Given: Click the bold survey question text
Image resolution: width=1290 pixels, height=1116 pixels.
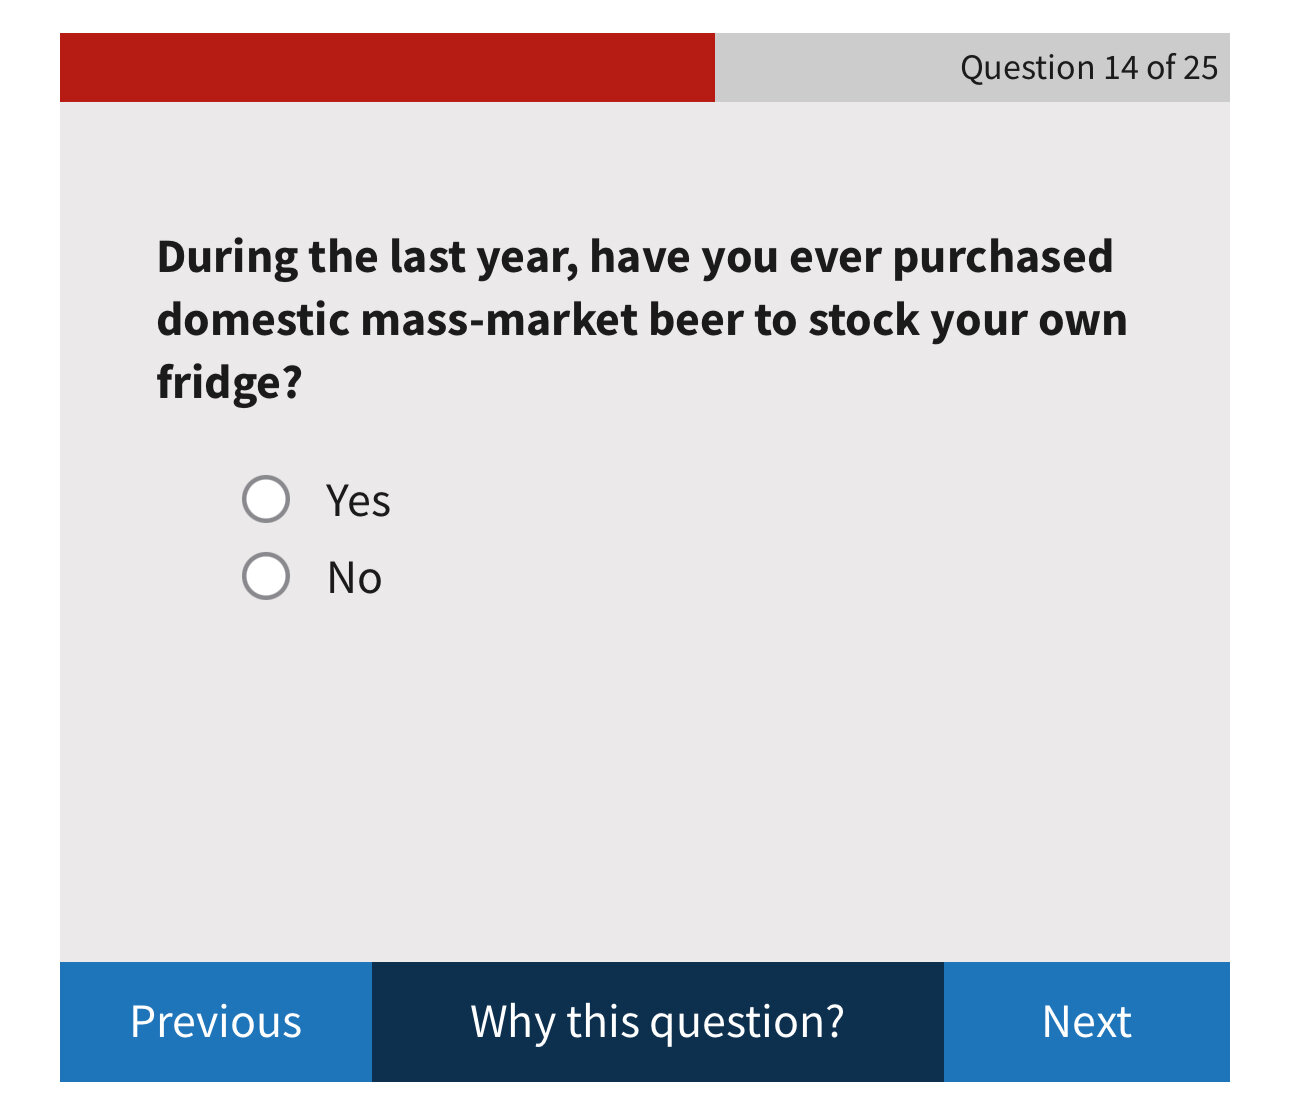Looking at the screenshot, I should [x=642, y=319].
